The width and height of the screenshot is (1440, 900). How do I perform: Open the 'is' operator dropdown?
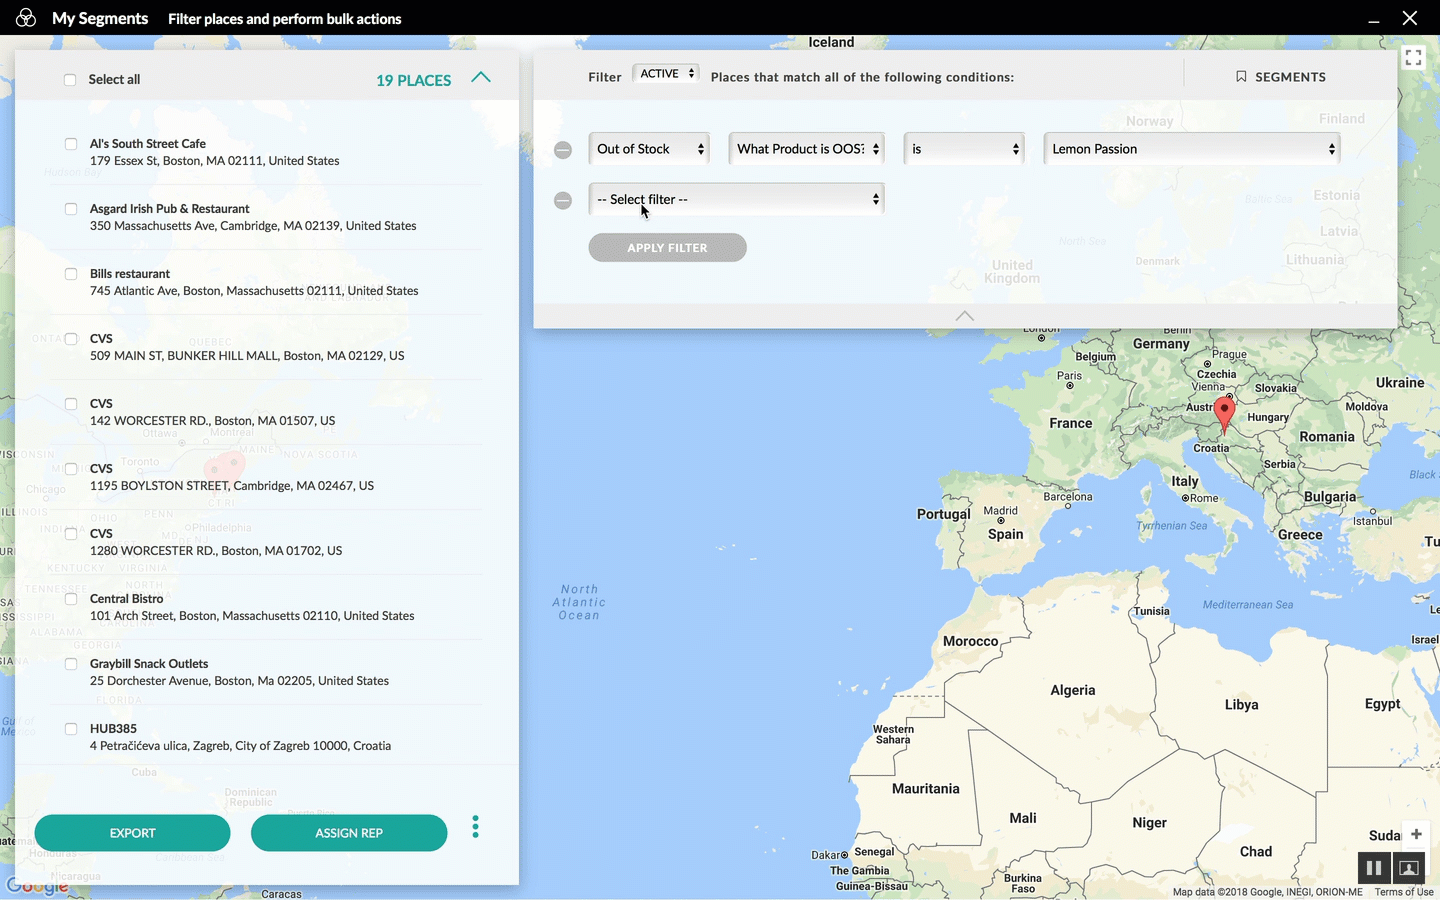pos(964,149)
